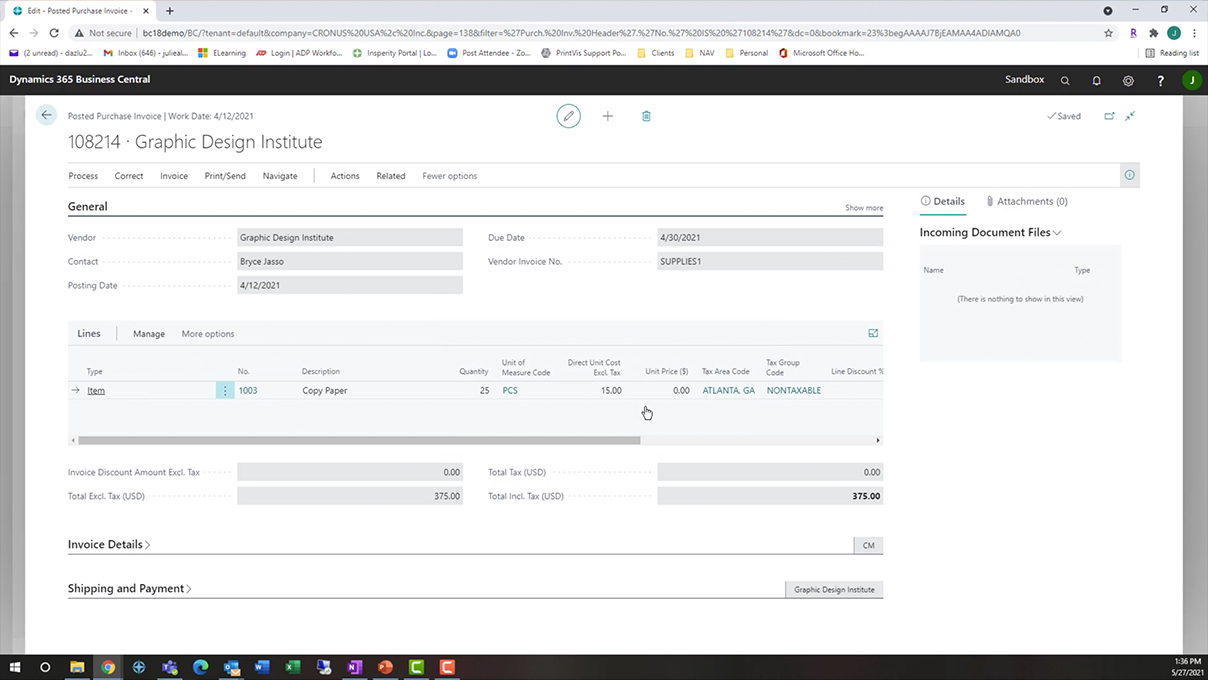Open PowerPoint from the taskbar
The image size is (1208, 680).
point(385,667)
